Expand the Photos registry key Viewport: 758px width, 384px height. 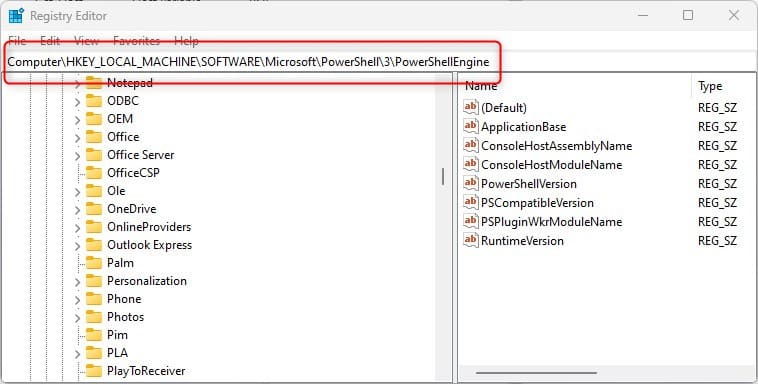pos(77,318)
